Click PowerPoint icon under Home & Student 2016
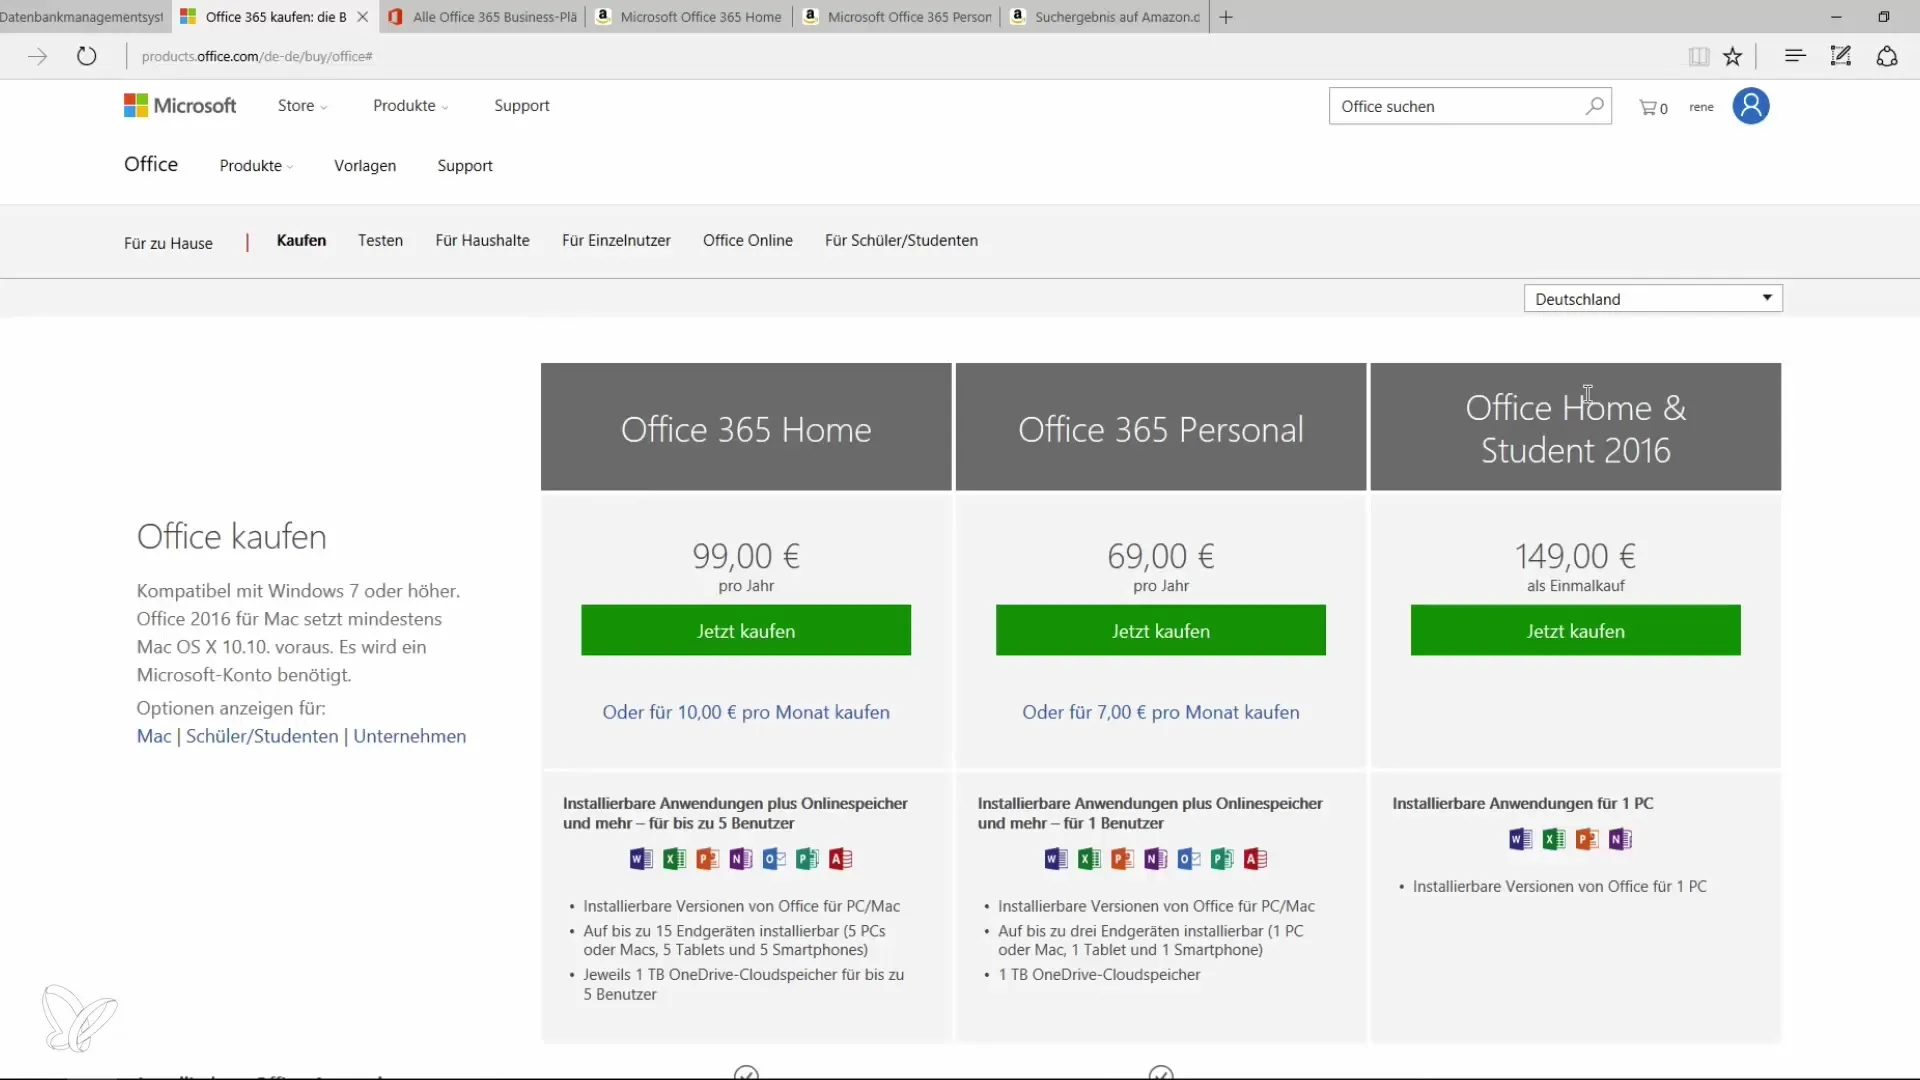 (x=1587, y=839)
